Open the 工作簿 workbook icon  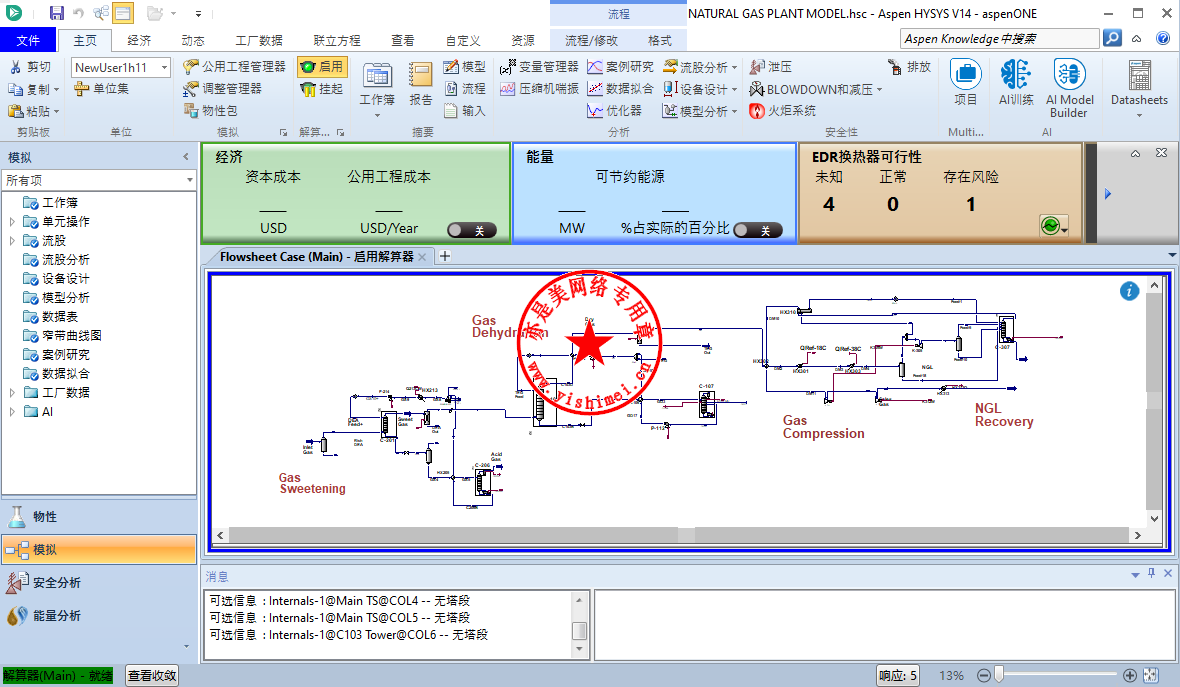(x=377, y=76)
